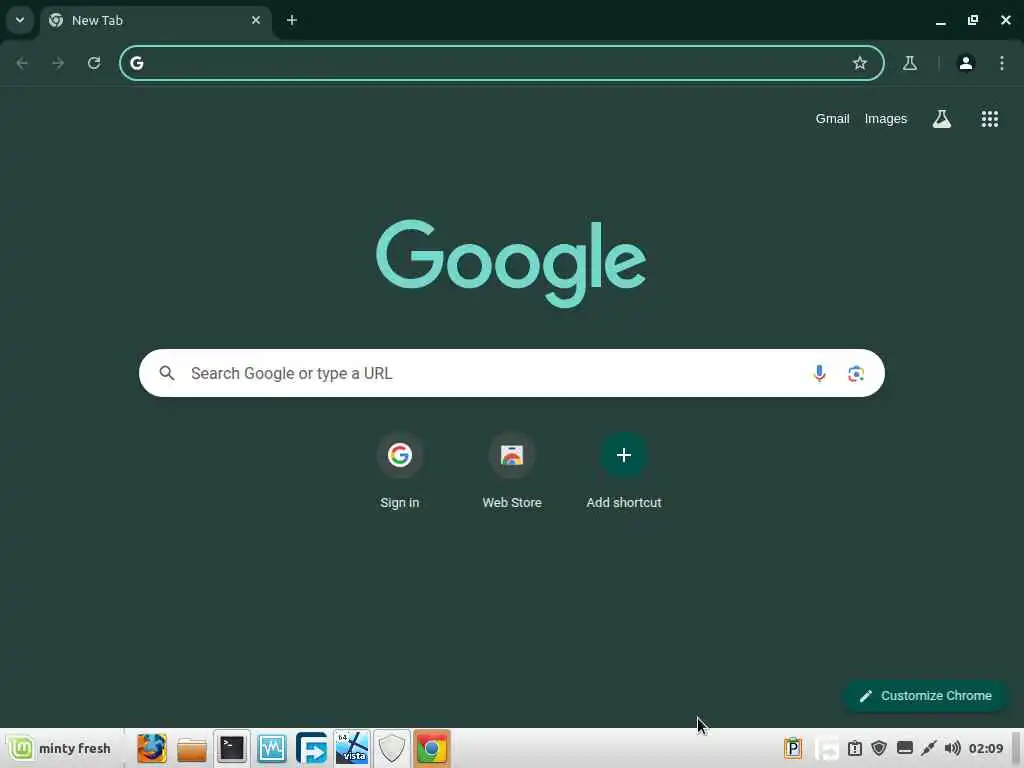Open the dark shield tray icon
1024x768 pixels.
pos(879,748)
